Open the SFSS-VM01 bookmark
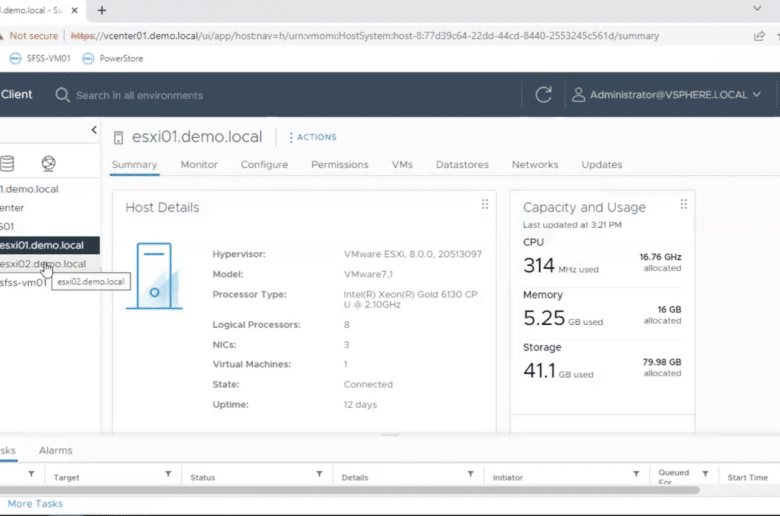 (40, 58)
